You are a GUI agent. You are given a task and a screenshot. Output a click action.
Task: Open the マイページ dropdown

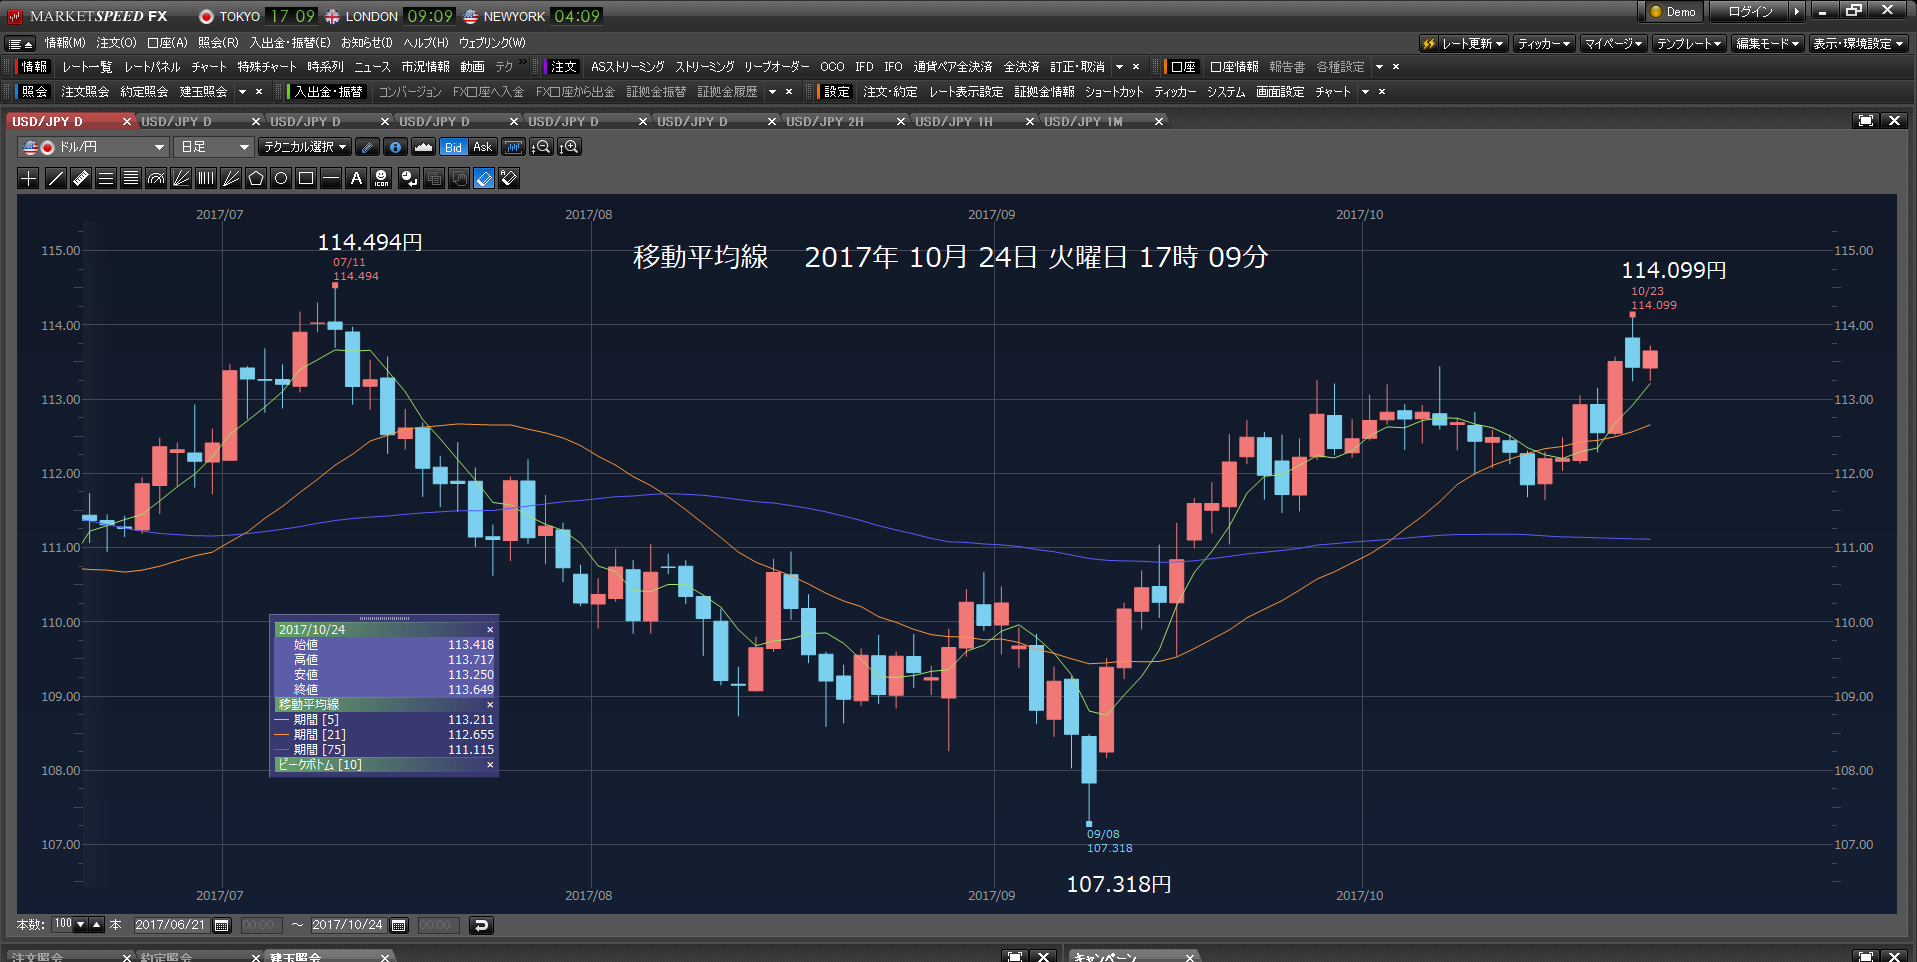point(1613,43)
